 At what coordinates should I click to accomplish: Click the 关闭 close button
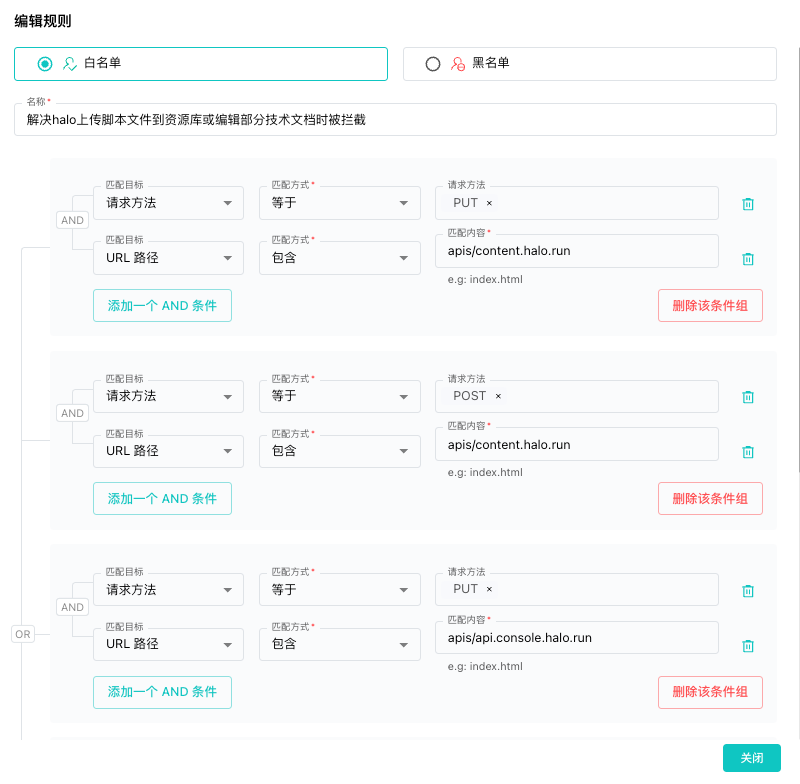point(752,758)
